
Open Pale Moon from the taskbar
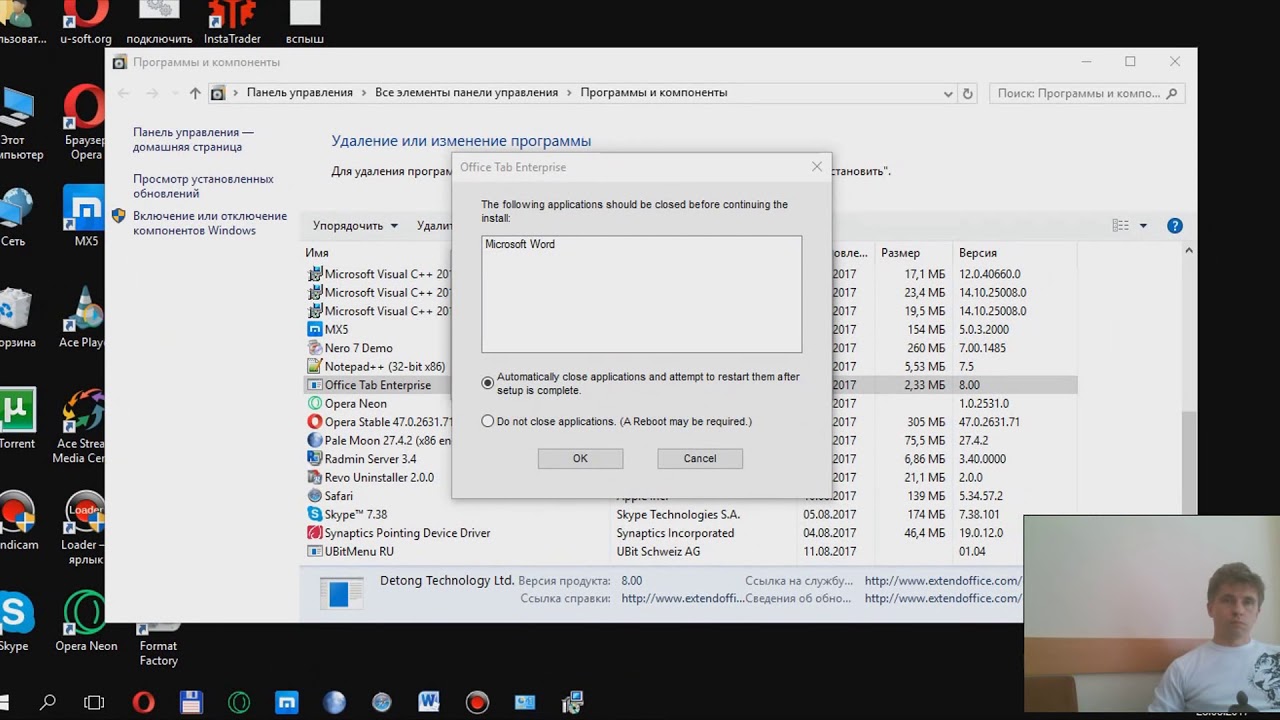click(334, 702)
